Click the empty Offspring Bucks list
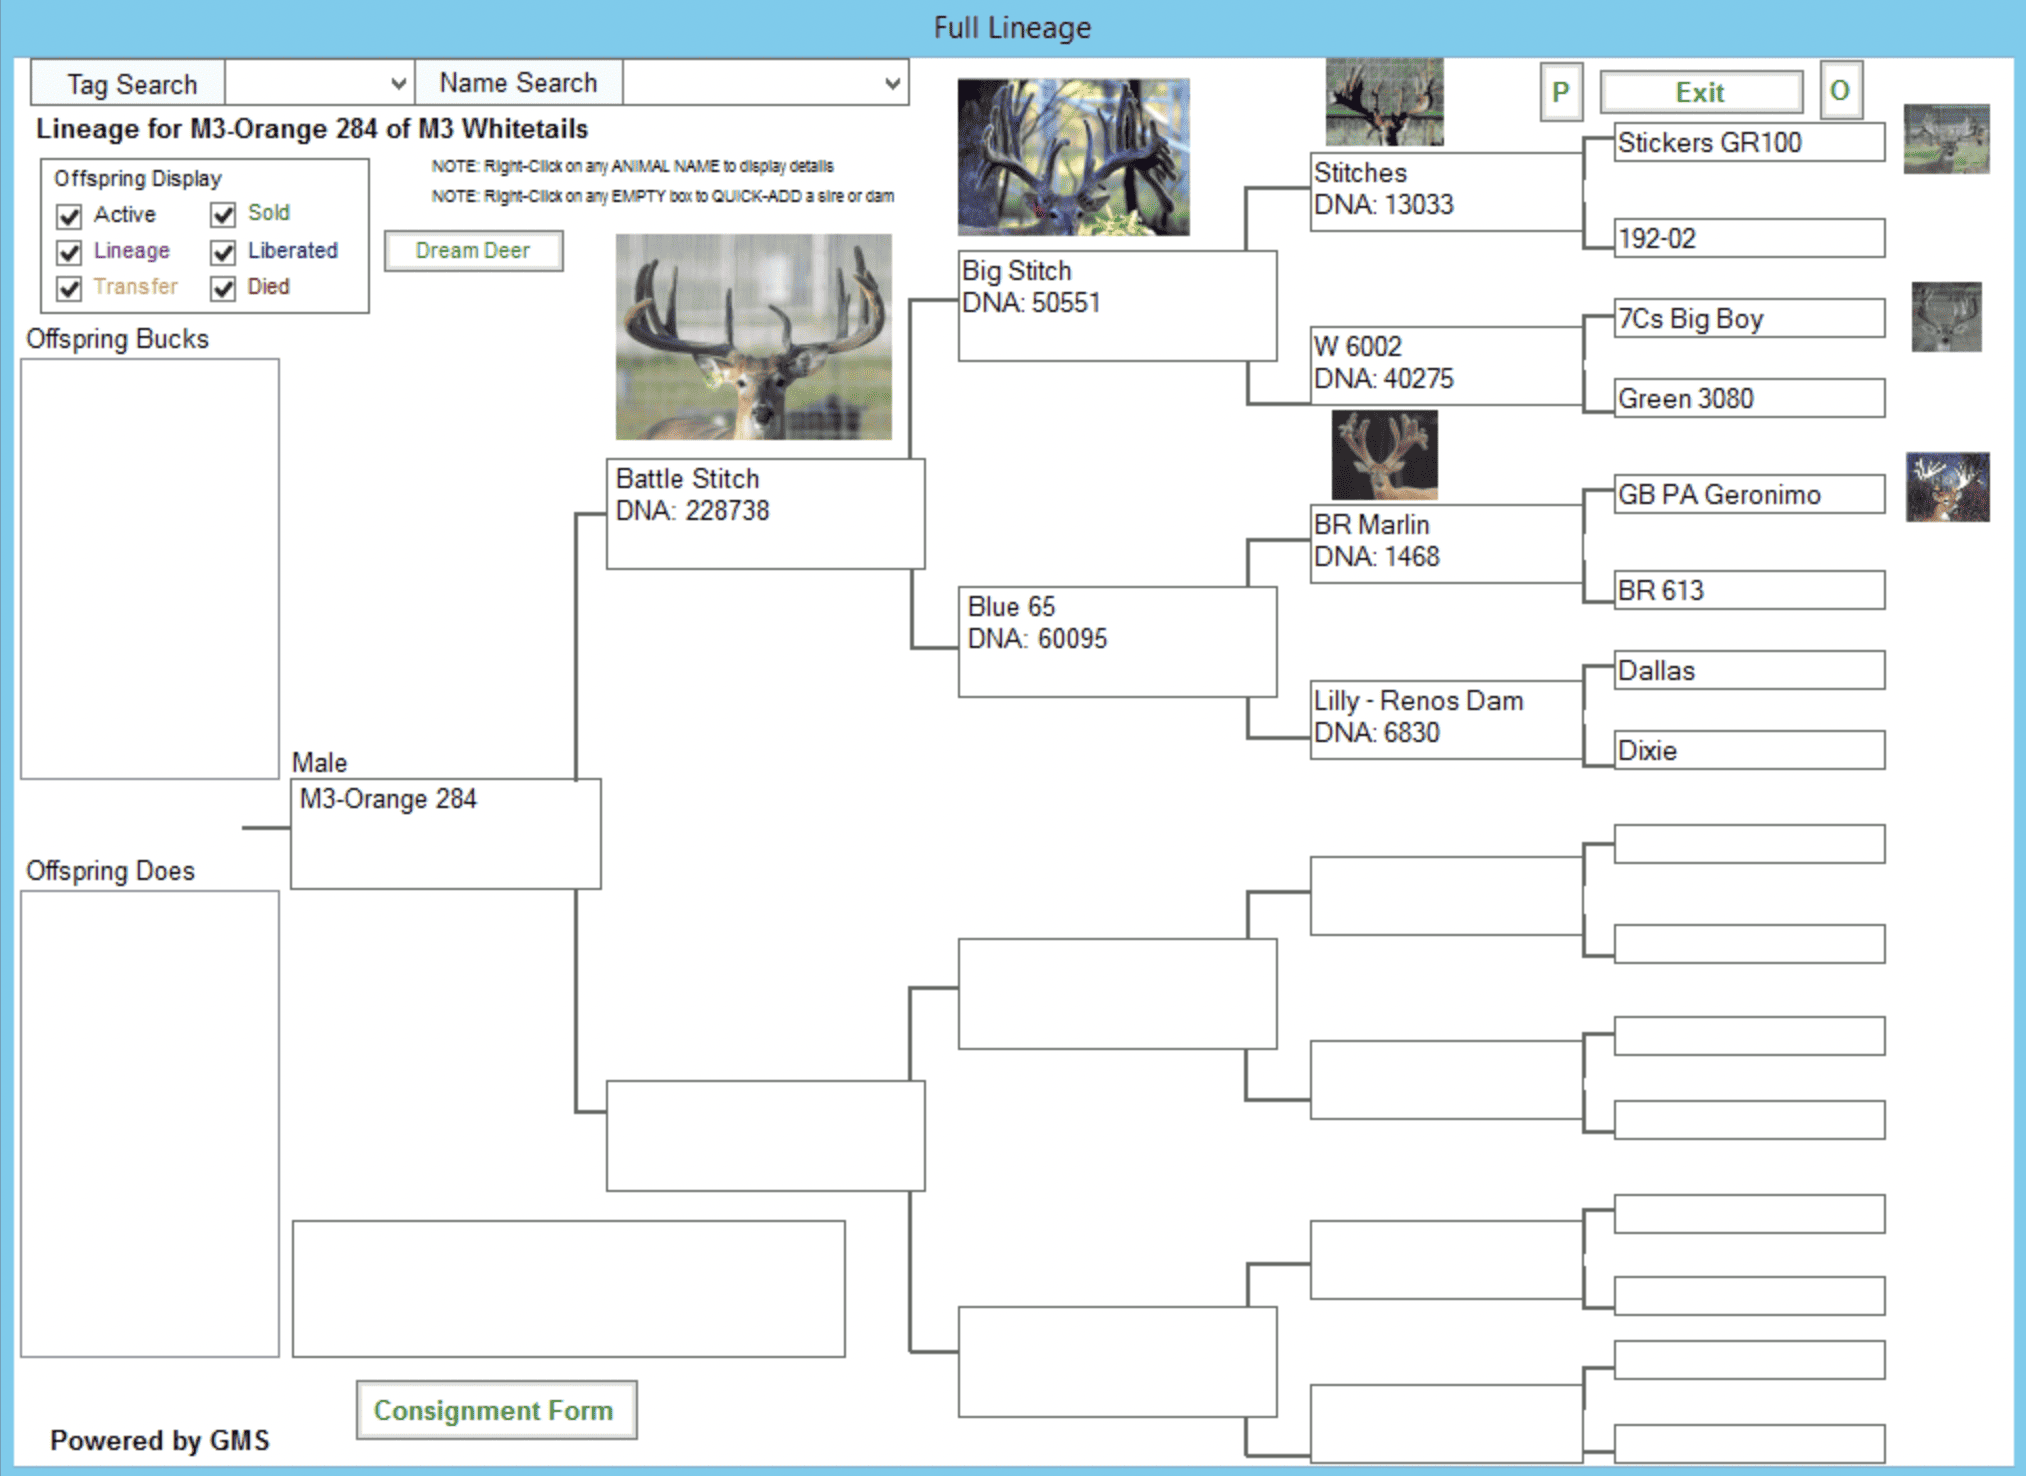 (x=150, y=568)
